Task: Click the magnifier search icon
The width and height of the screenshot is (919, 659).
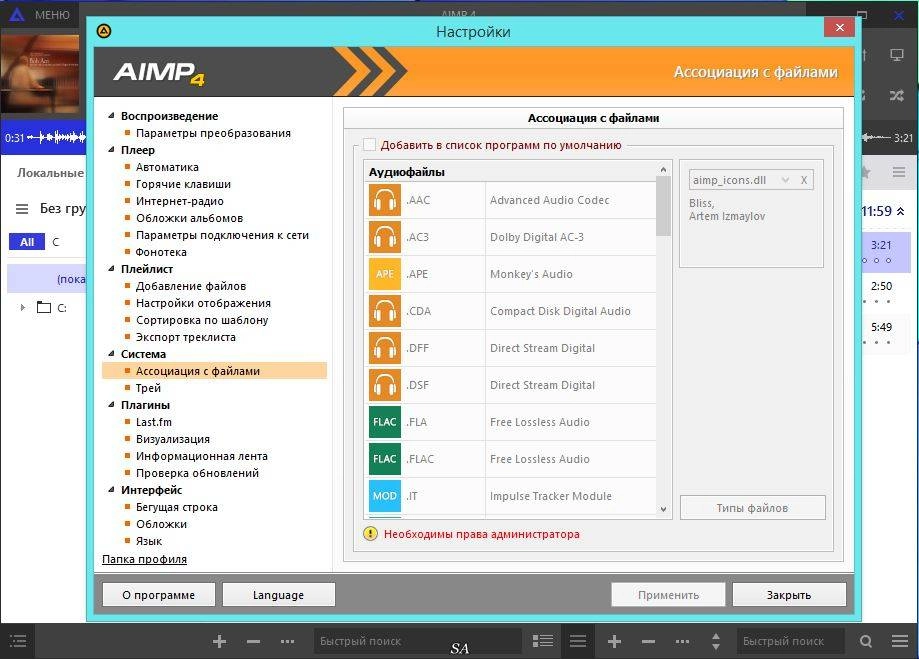Action: (x=866, y=641)
